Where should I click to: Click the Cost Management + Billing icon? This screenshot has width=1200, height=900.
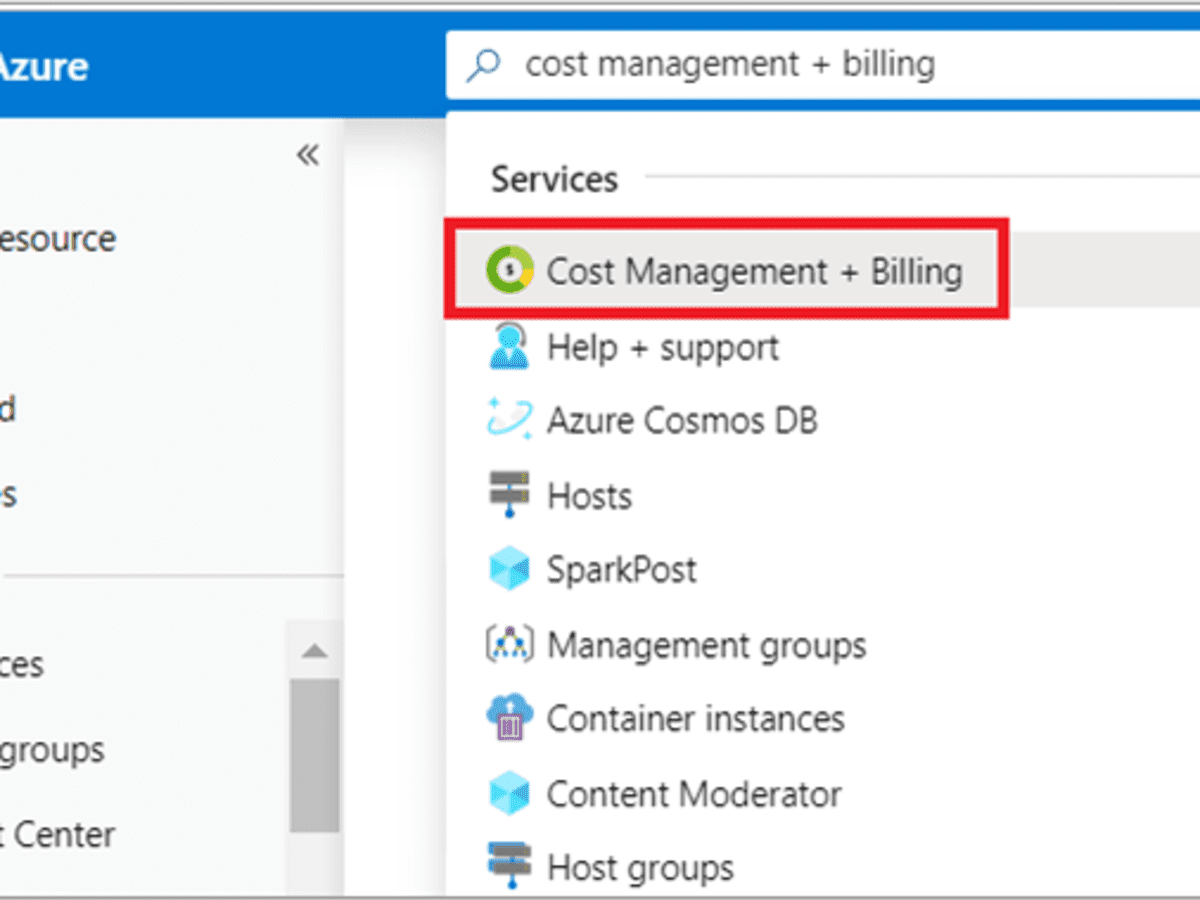(510, 271)
